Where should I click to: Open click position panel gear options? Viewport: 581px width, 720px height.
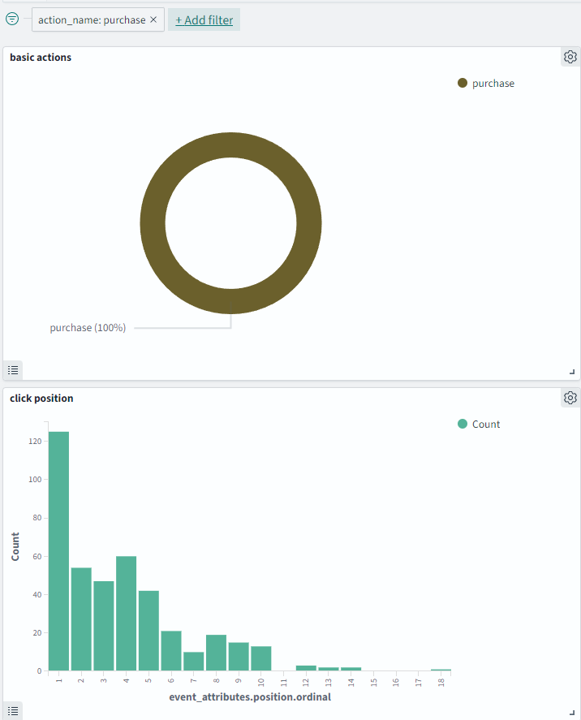click(x=570, y=398)
